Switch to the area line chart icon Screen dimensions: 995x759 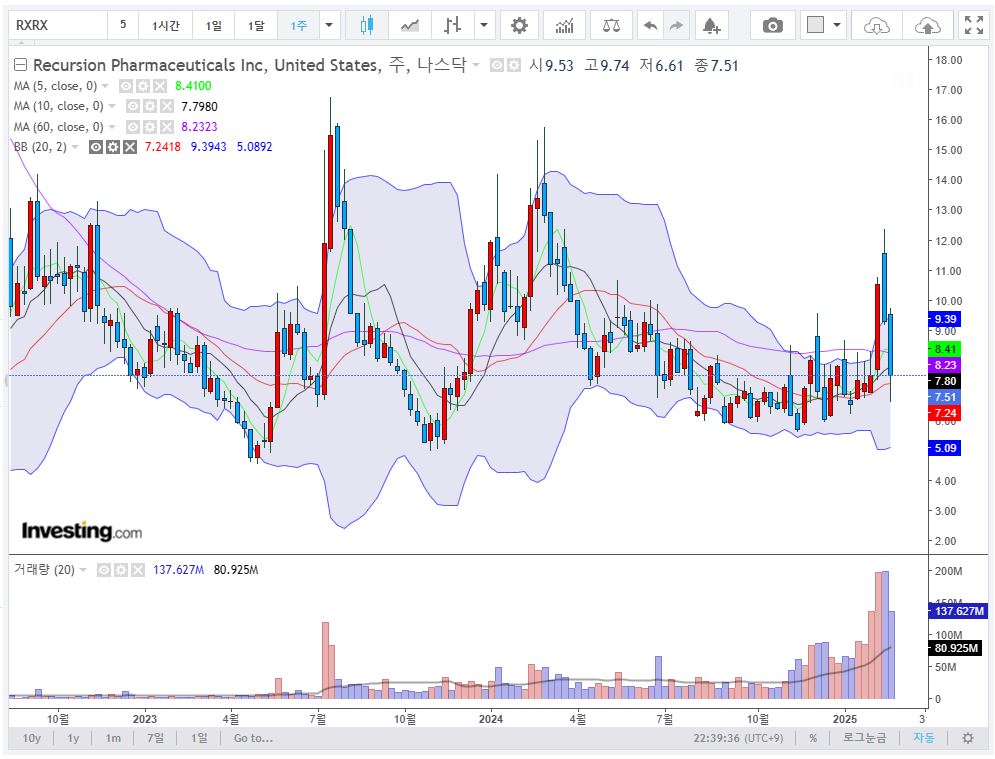point(409,25)
